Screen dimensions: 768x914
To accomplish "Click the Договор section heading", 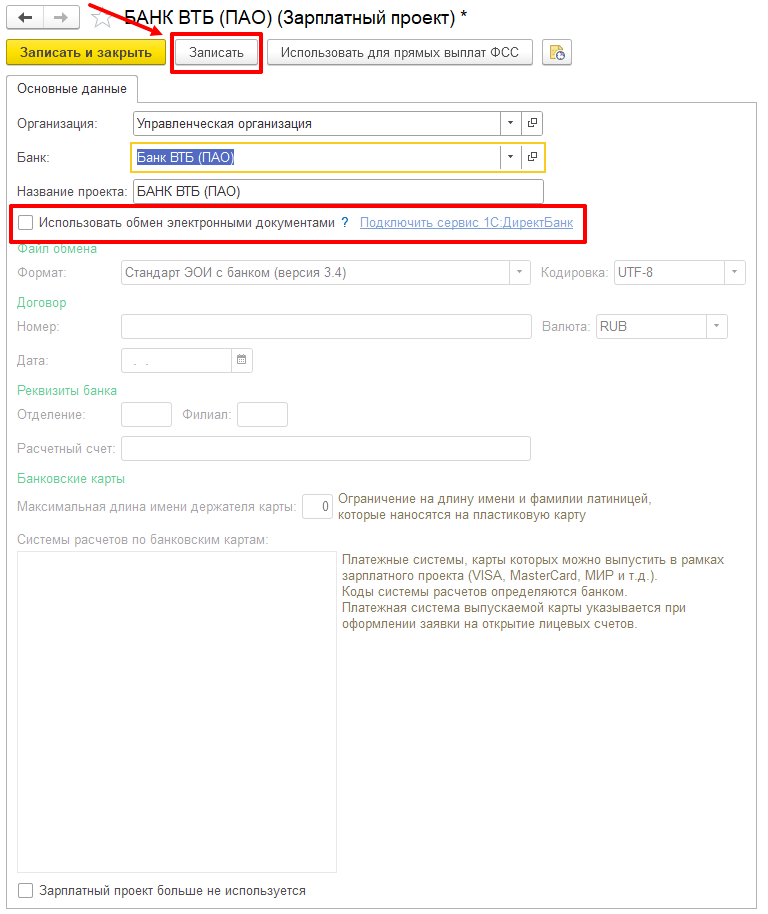I will (41, 303).
